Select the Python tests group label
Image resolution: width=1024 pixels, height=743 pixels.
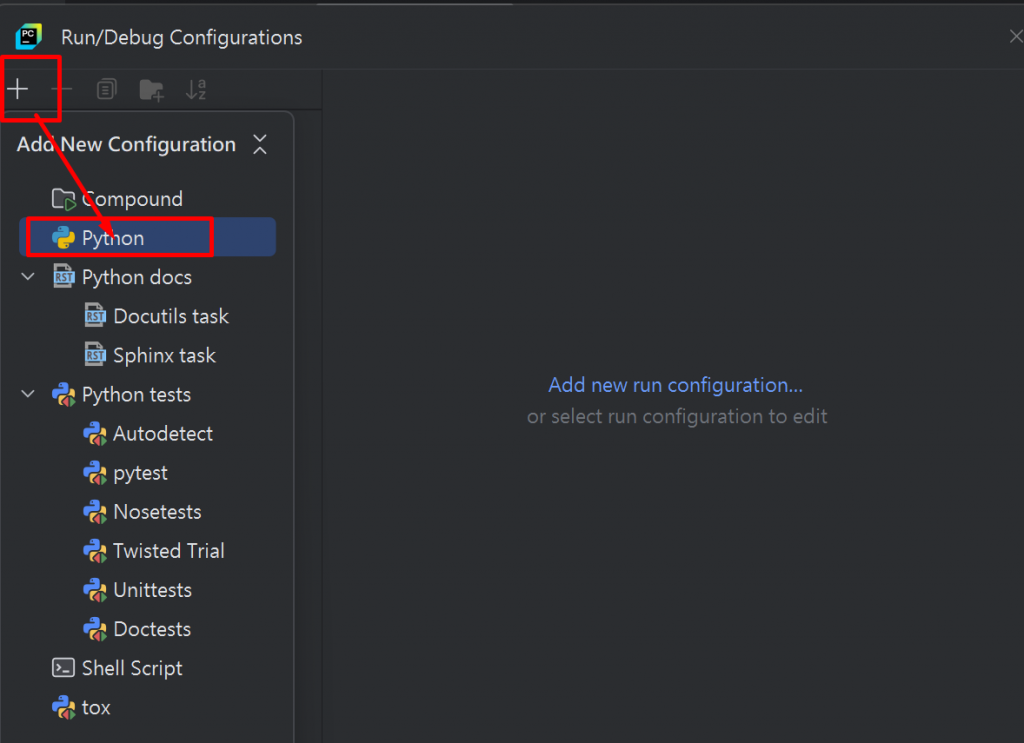136,395
